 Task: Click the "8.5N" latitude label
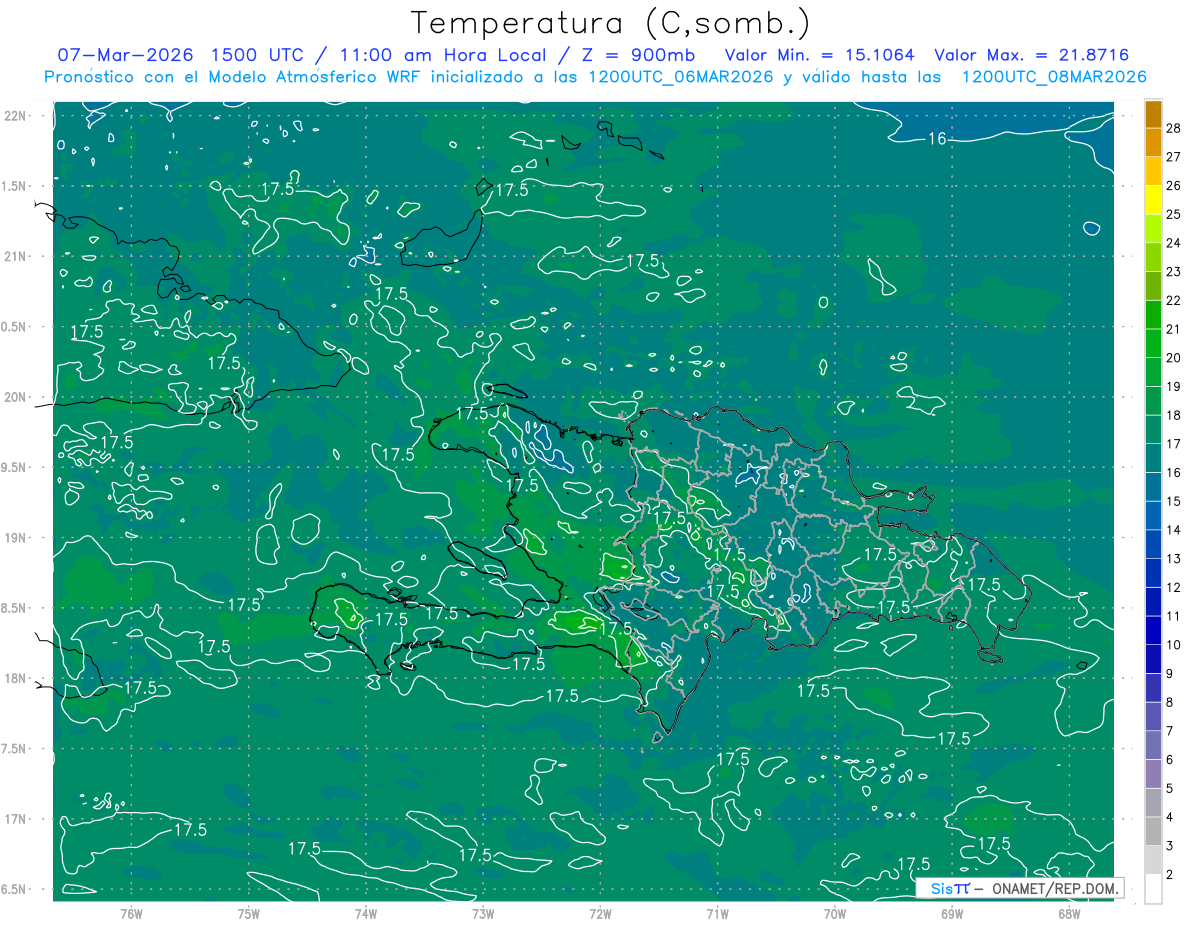pos(15,608)
